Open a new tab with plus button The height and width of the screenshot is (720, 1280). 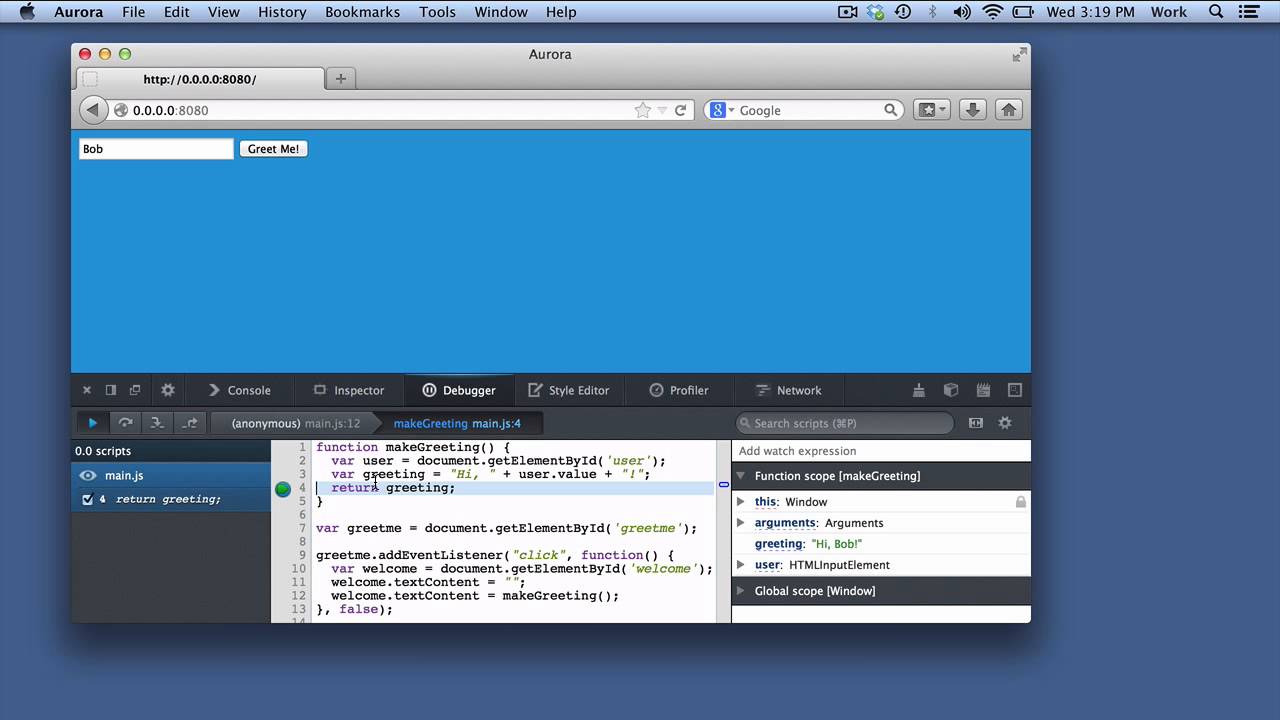340,79
